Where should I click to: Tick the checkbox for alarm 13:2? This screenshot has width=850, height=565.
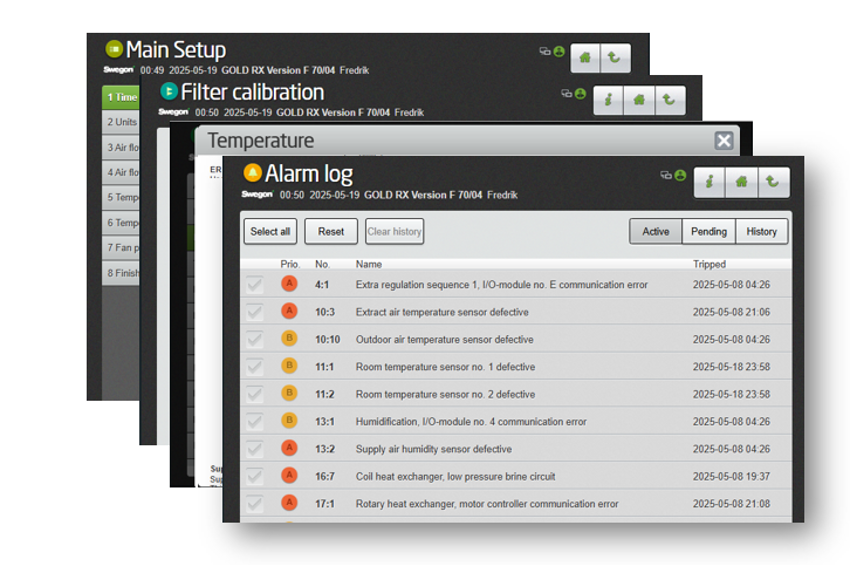pos(256,449)
